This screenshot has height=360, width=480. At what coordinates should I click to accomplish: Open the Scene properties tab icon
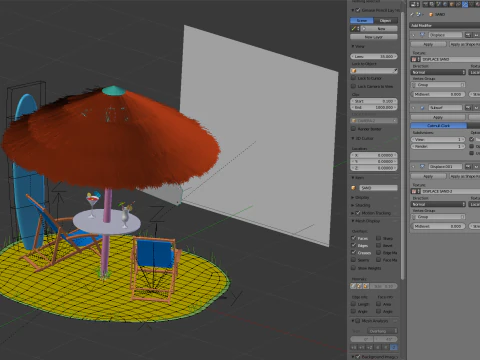[x=438, y=4]
